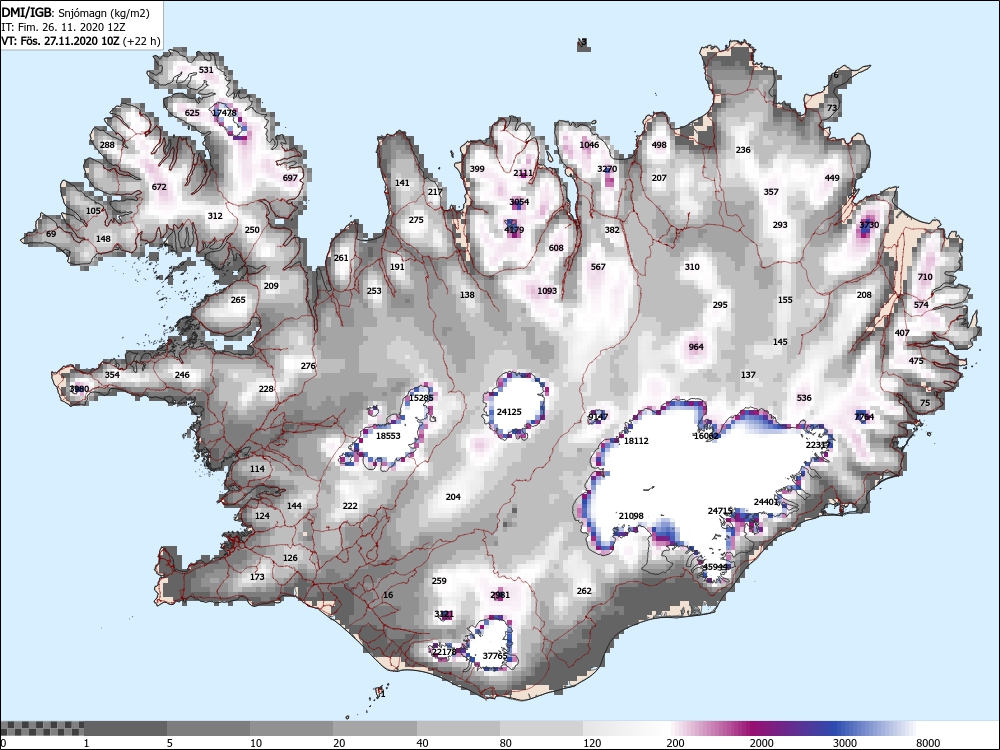Click the snow value 3121

click(444, 614)
